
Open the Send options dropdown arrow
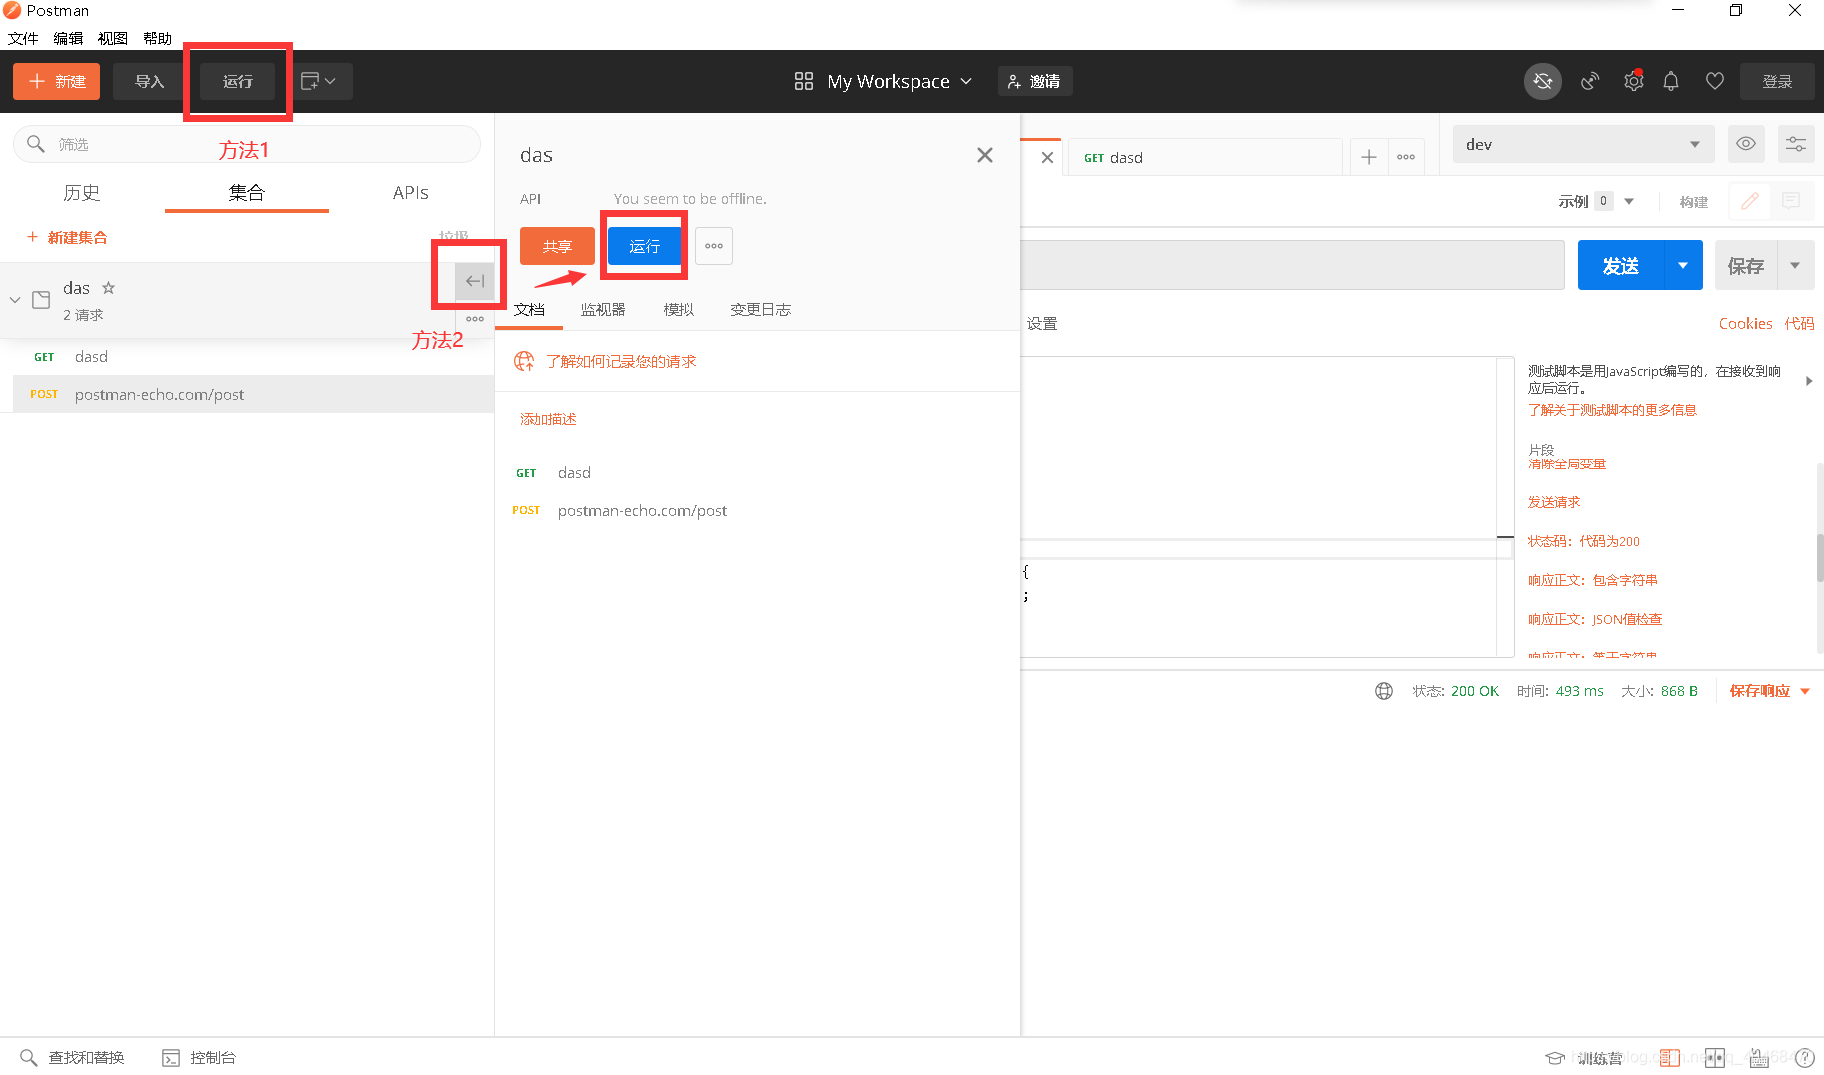(x=1683, y=265)
